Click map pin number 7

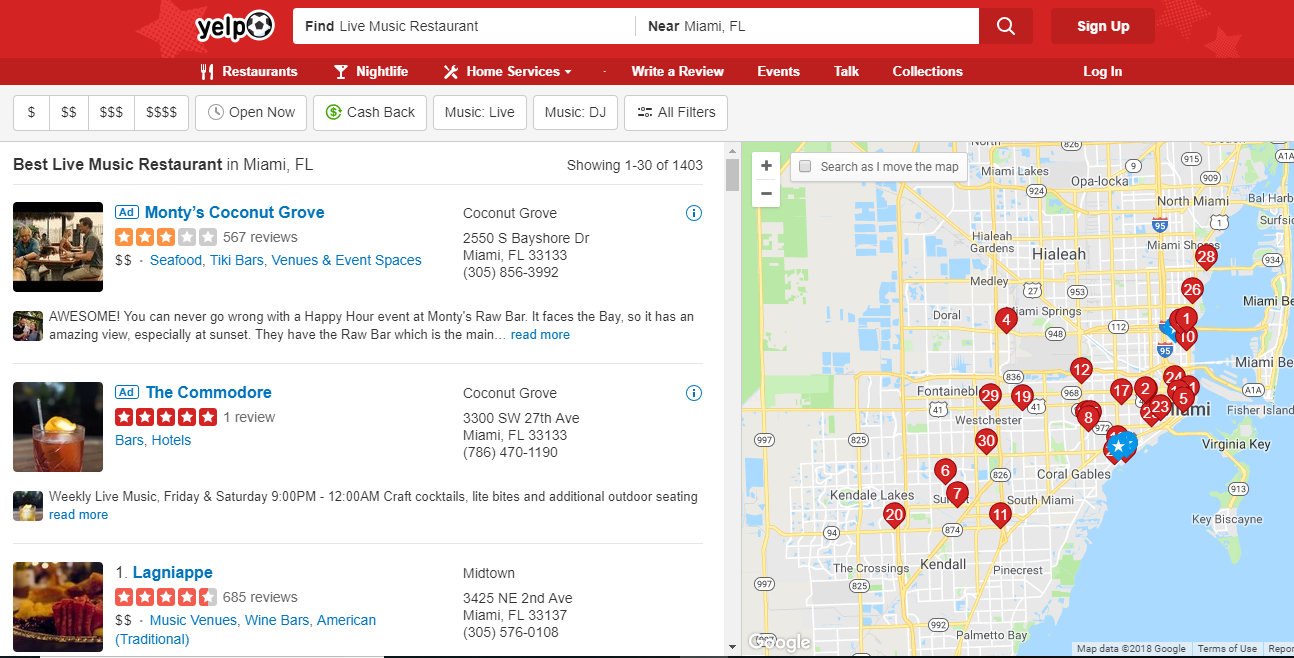(x=957, y=493)
